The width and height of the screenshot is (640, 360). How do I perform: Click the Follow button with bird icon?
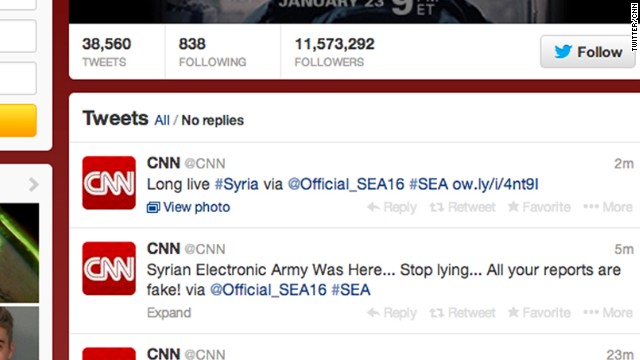tap(588, 52)
